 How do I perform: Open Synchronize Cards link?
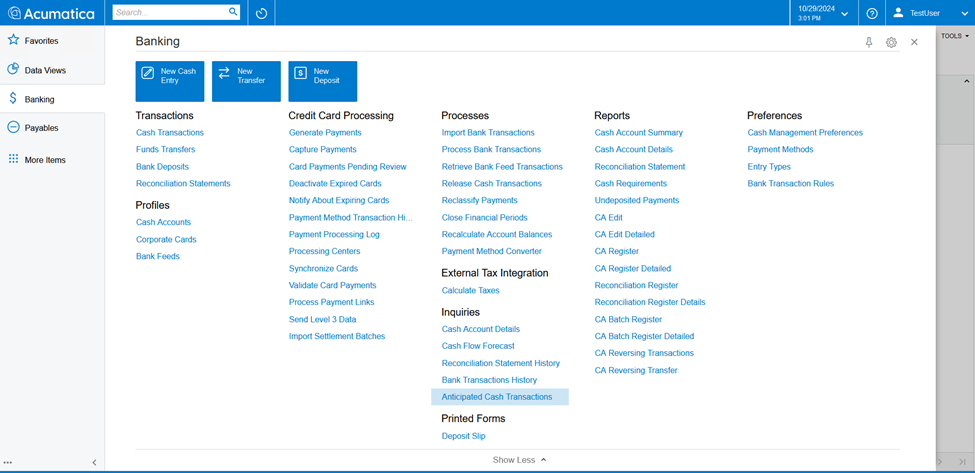point(323,269)
